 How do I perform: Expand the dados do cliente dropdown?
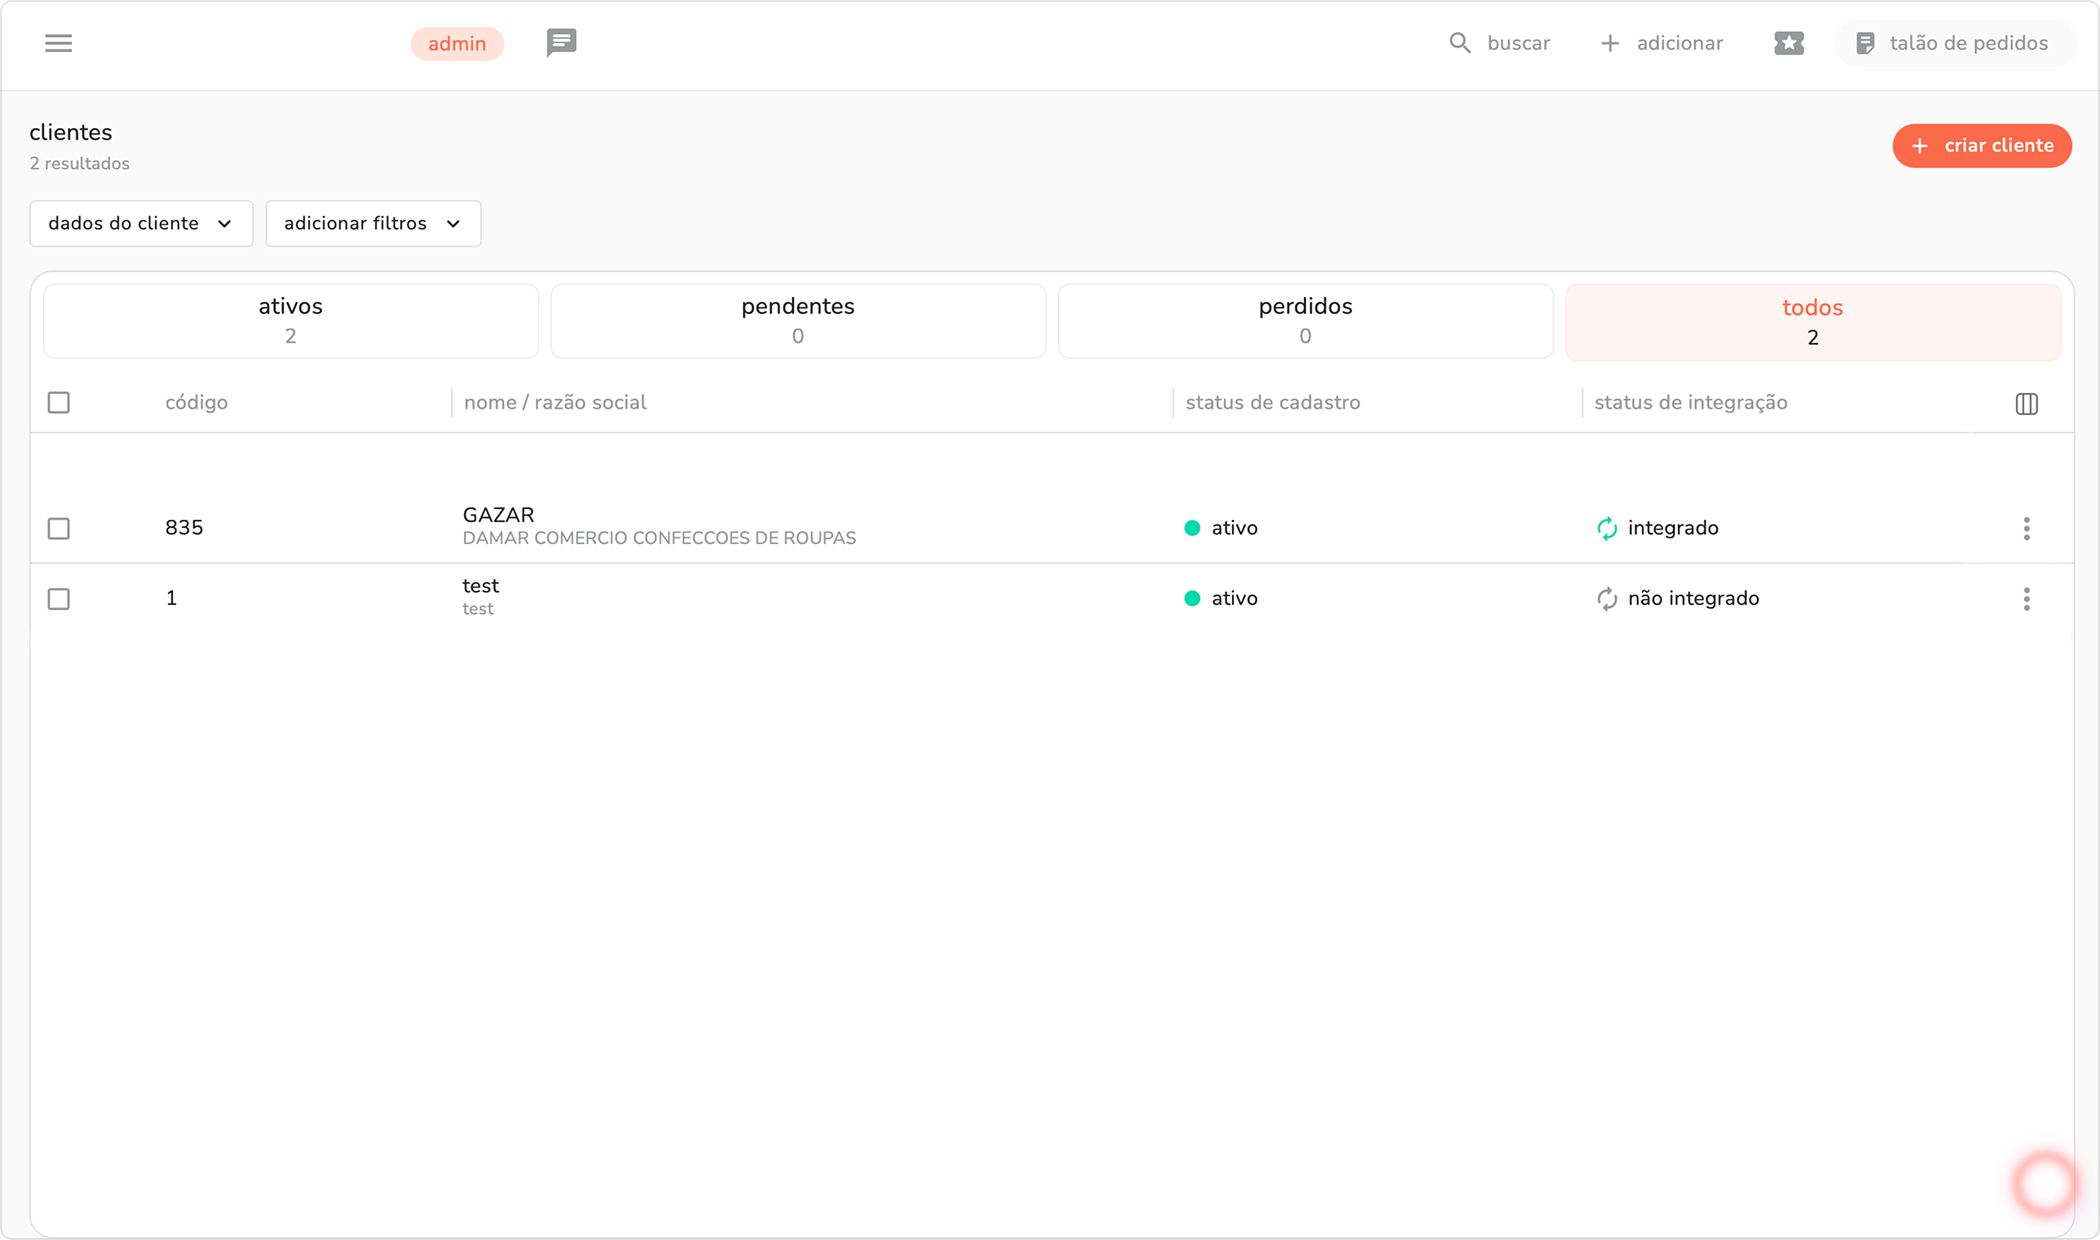tap(141, 223)
